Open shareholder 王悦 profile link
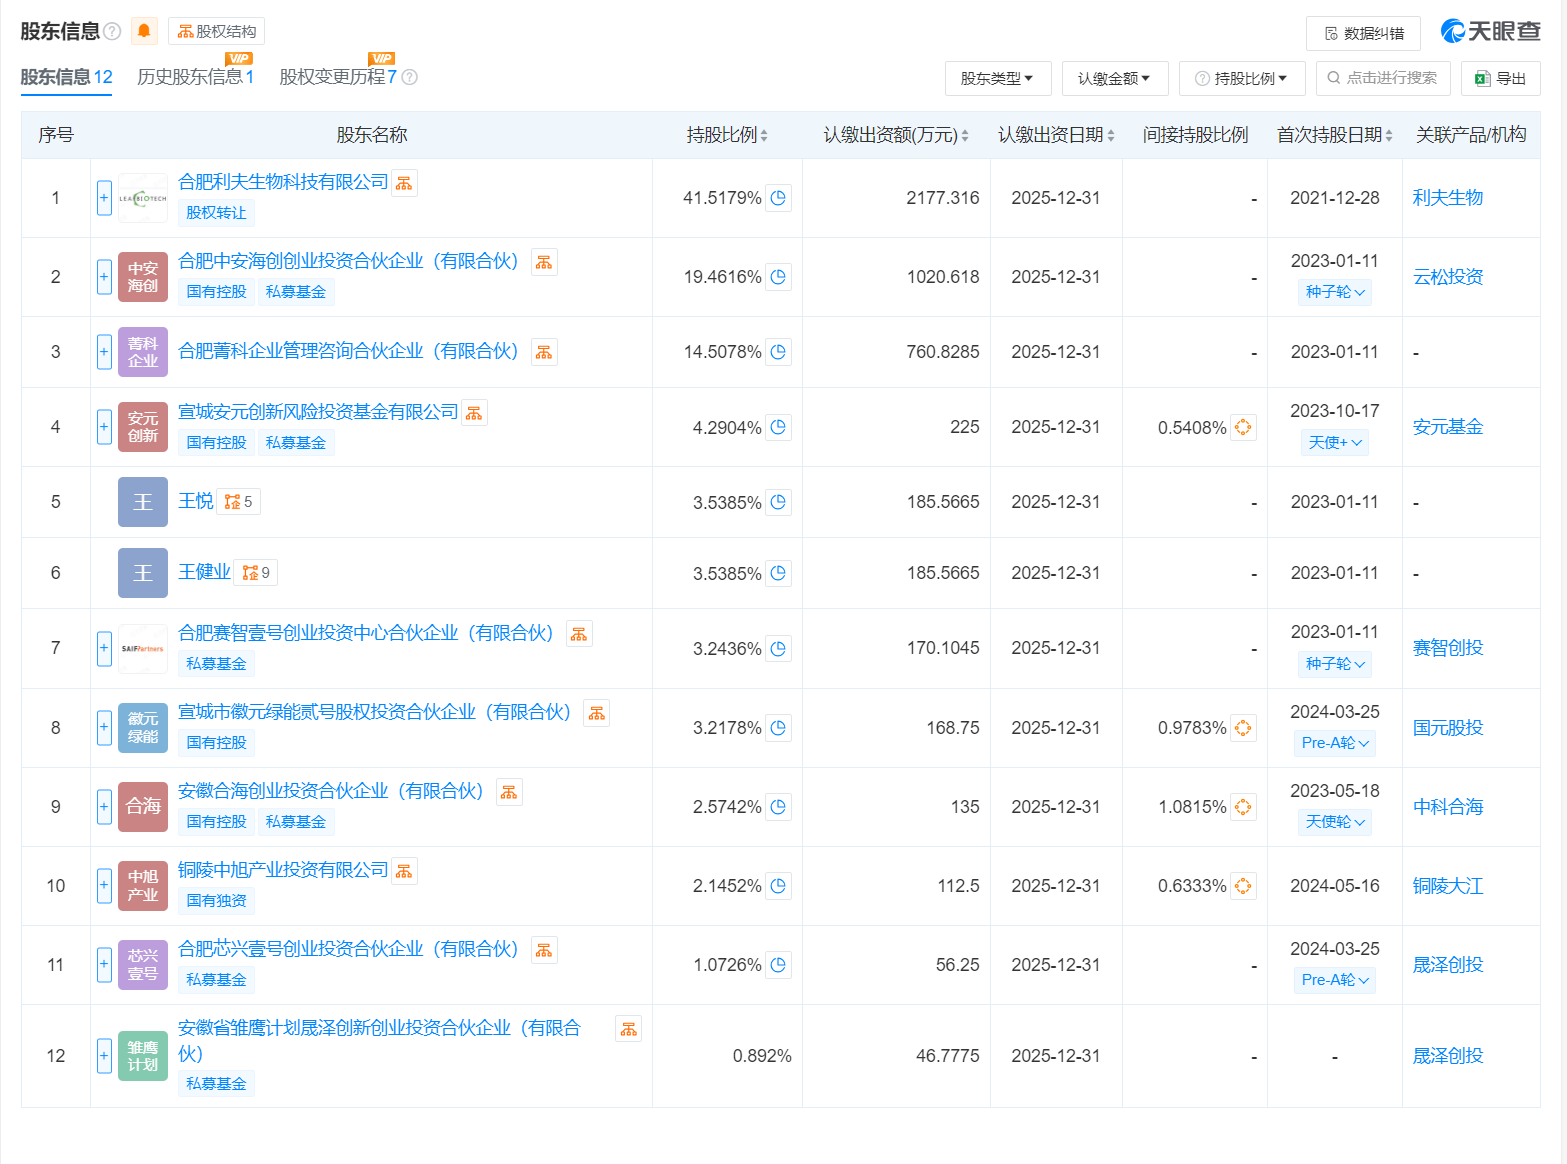 tap(196, 501)
